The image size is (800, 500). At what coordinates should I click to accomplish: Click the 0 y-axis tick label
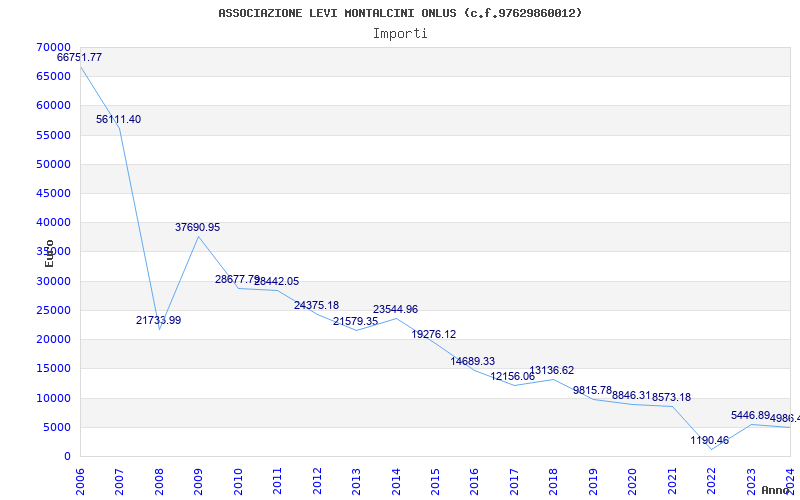point(67,457)
